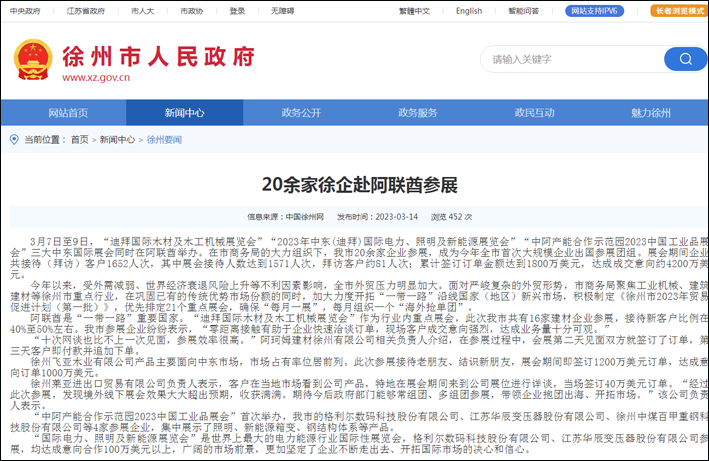Click the 网站支持IPV6 badge

point(595,11)
